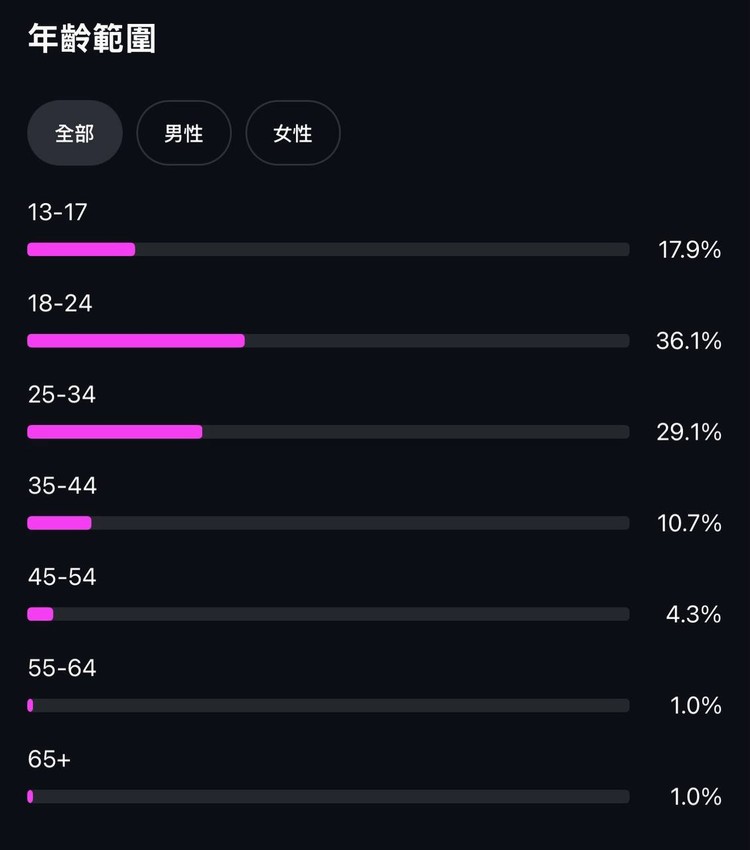
Task: Tap the 17.9% percentage value
Action: (x=689, y=250)
